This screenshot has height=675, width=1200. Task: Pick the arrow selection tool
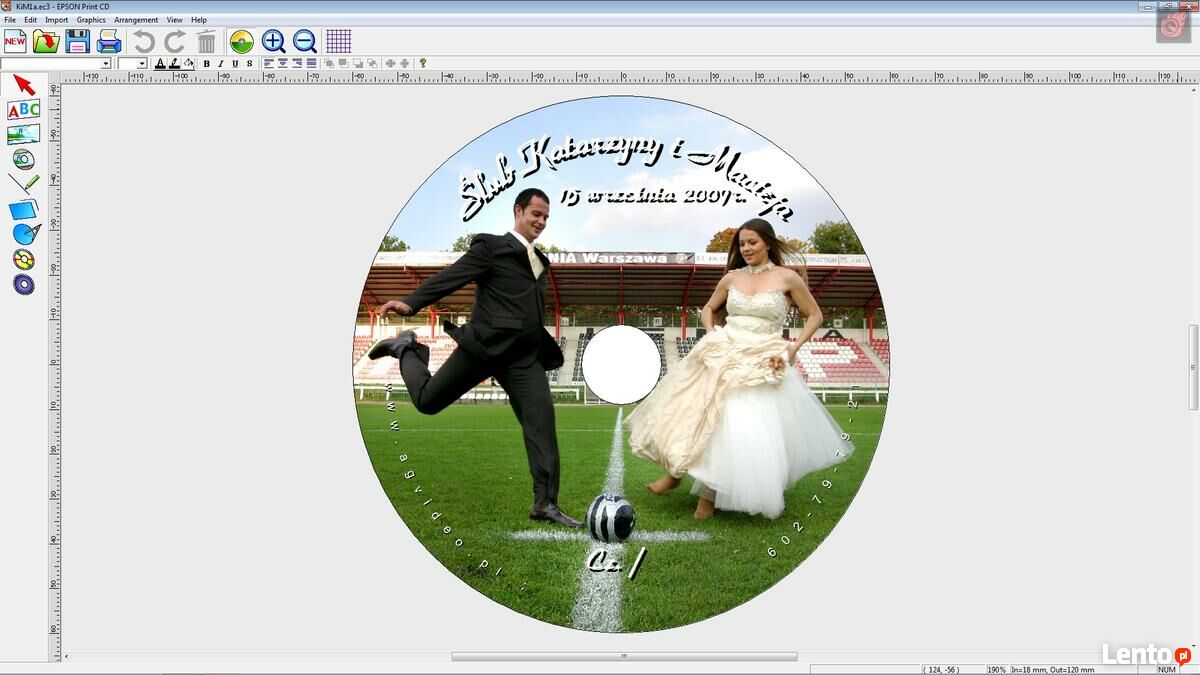point(24,85)
